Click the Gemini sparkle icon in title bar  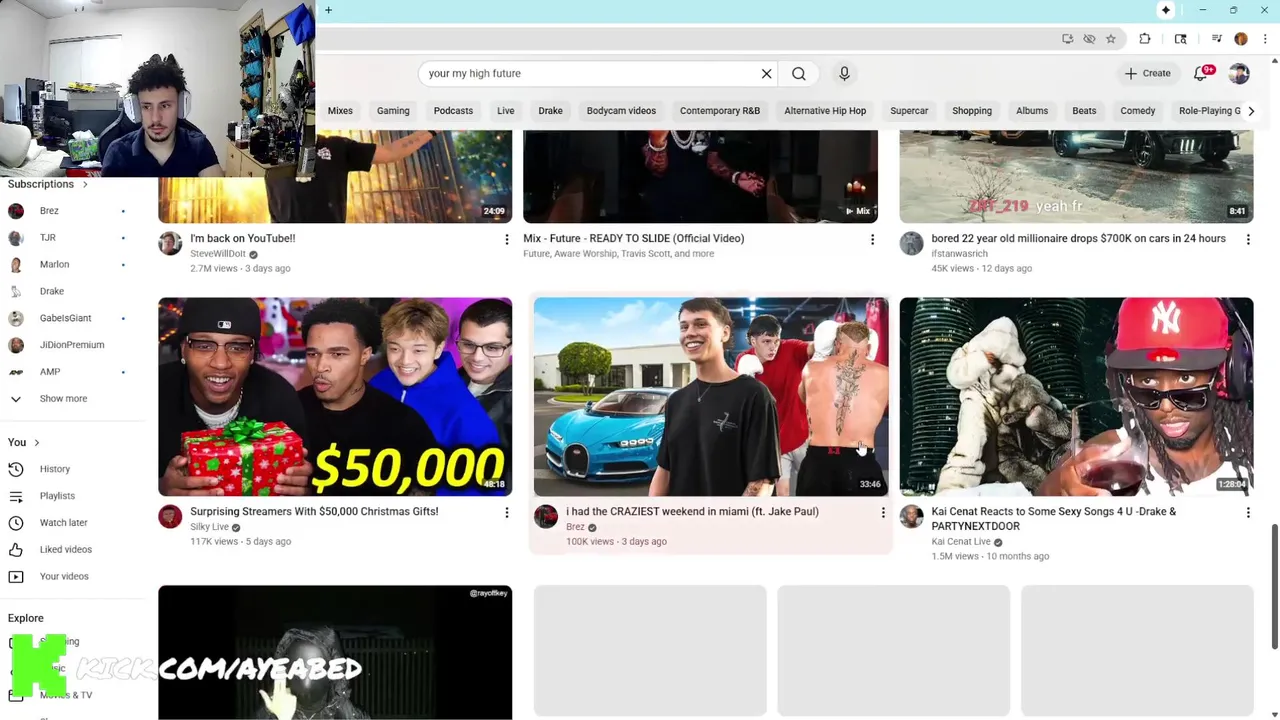1166,10
